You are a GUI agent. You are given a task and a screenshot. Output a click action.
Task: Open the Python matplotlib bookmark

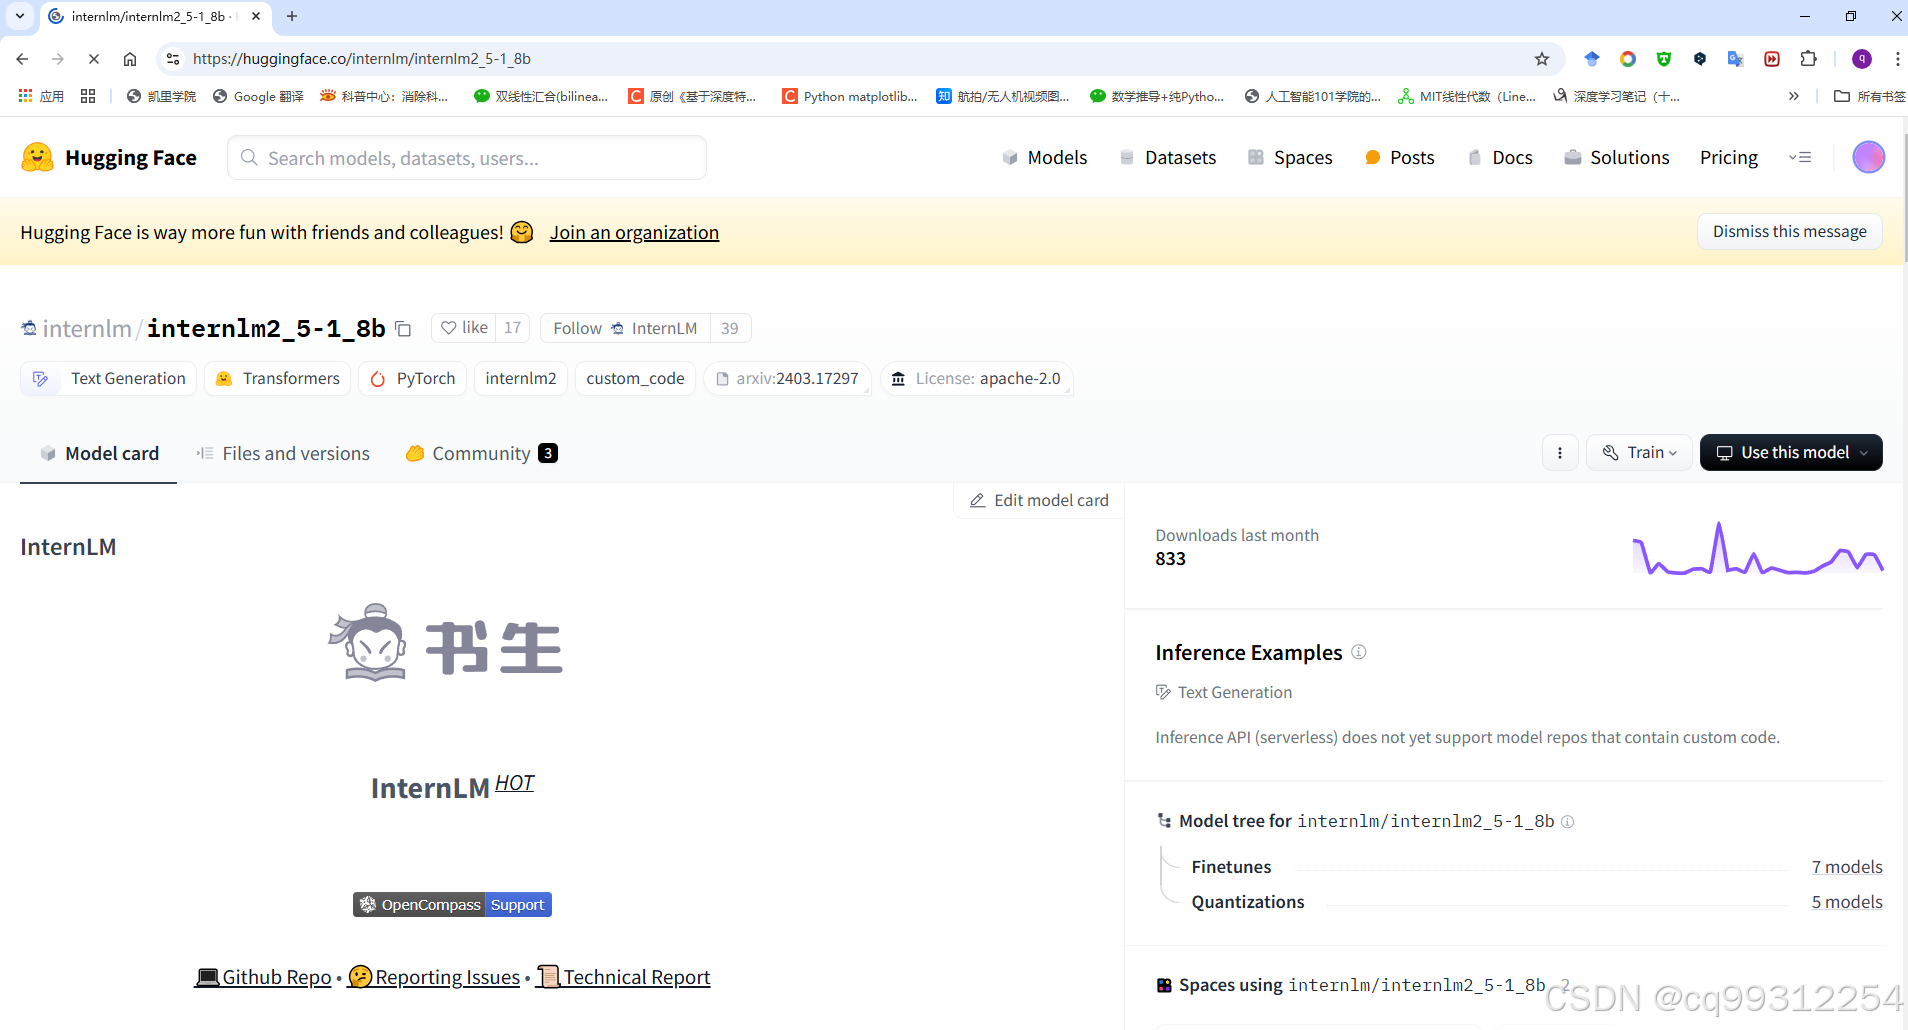850,96
